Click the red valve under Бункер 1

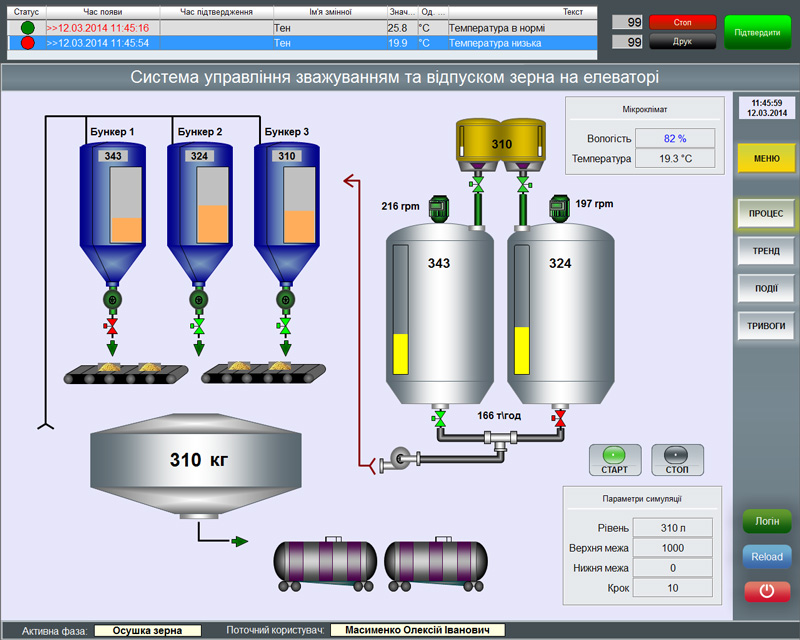(x=112, y=327)
